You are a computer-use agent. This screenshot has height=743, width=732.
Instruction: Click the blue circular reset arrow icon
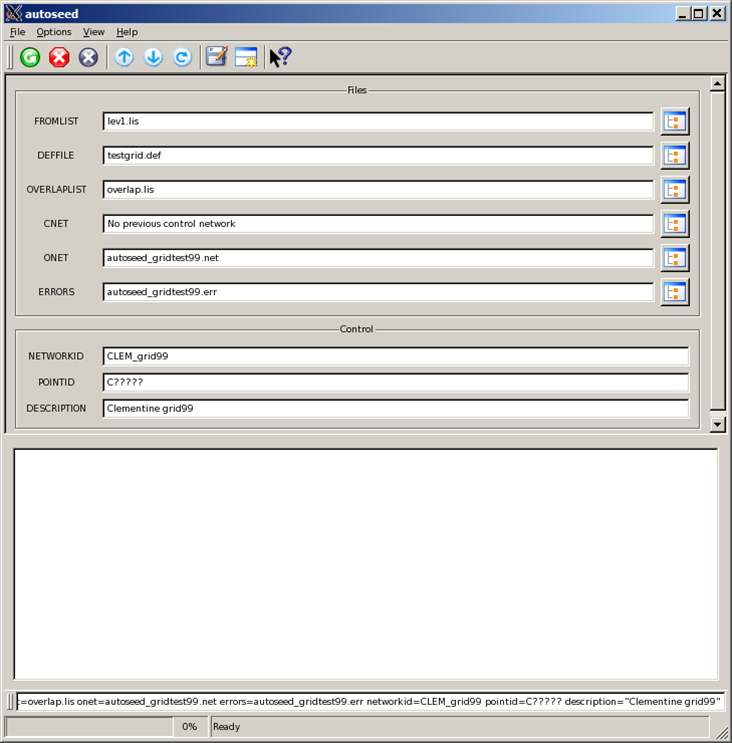(x=182, y=57)
